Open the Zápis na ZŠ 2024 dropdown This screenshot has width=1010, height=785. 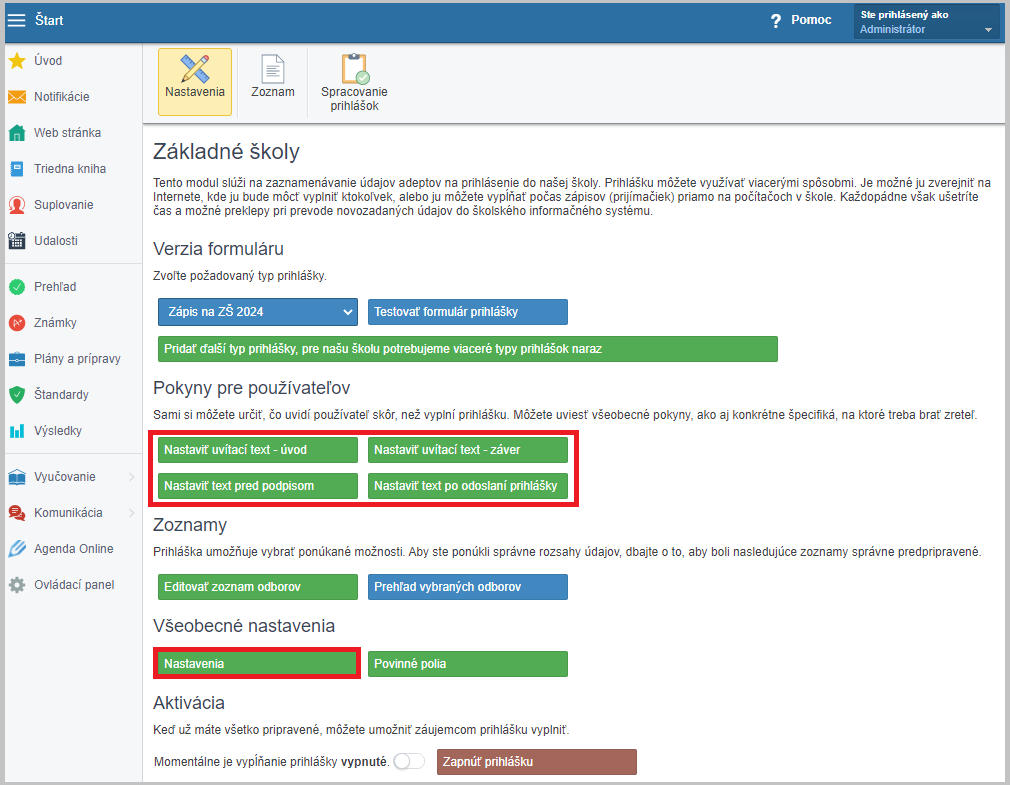point(258,312)
